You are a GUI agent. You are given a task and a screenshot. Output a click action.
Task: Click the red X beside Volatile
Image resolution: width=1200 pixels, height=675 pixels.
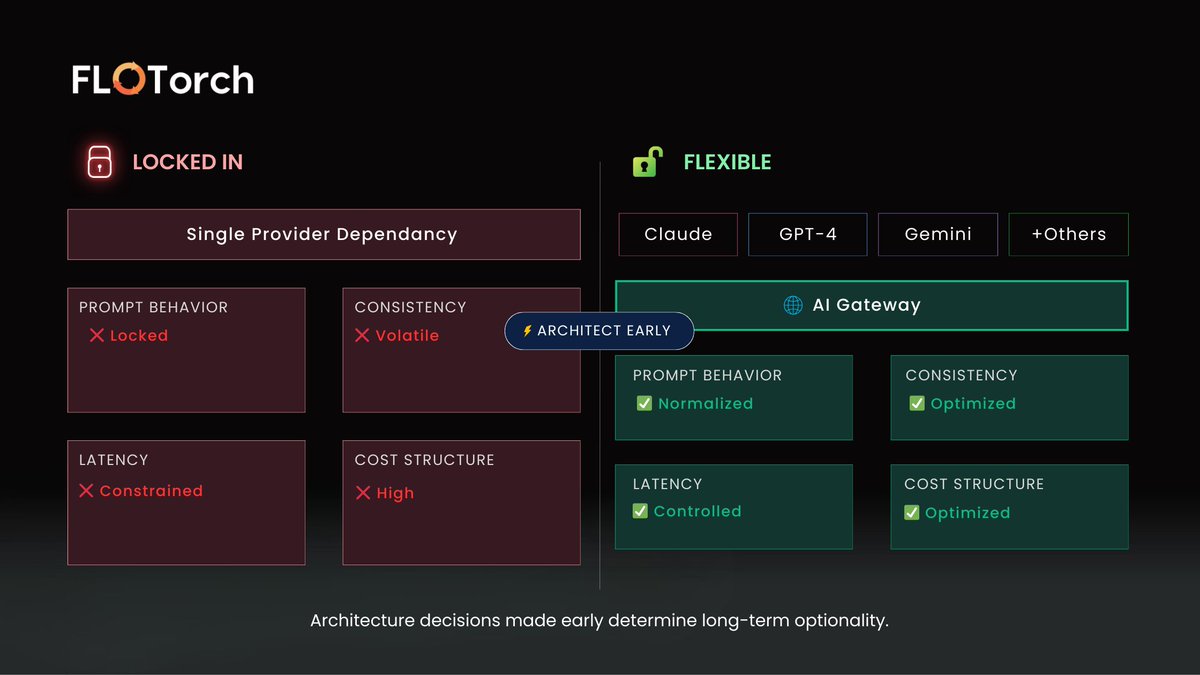[362, 336]
